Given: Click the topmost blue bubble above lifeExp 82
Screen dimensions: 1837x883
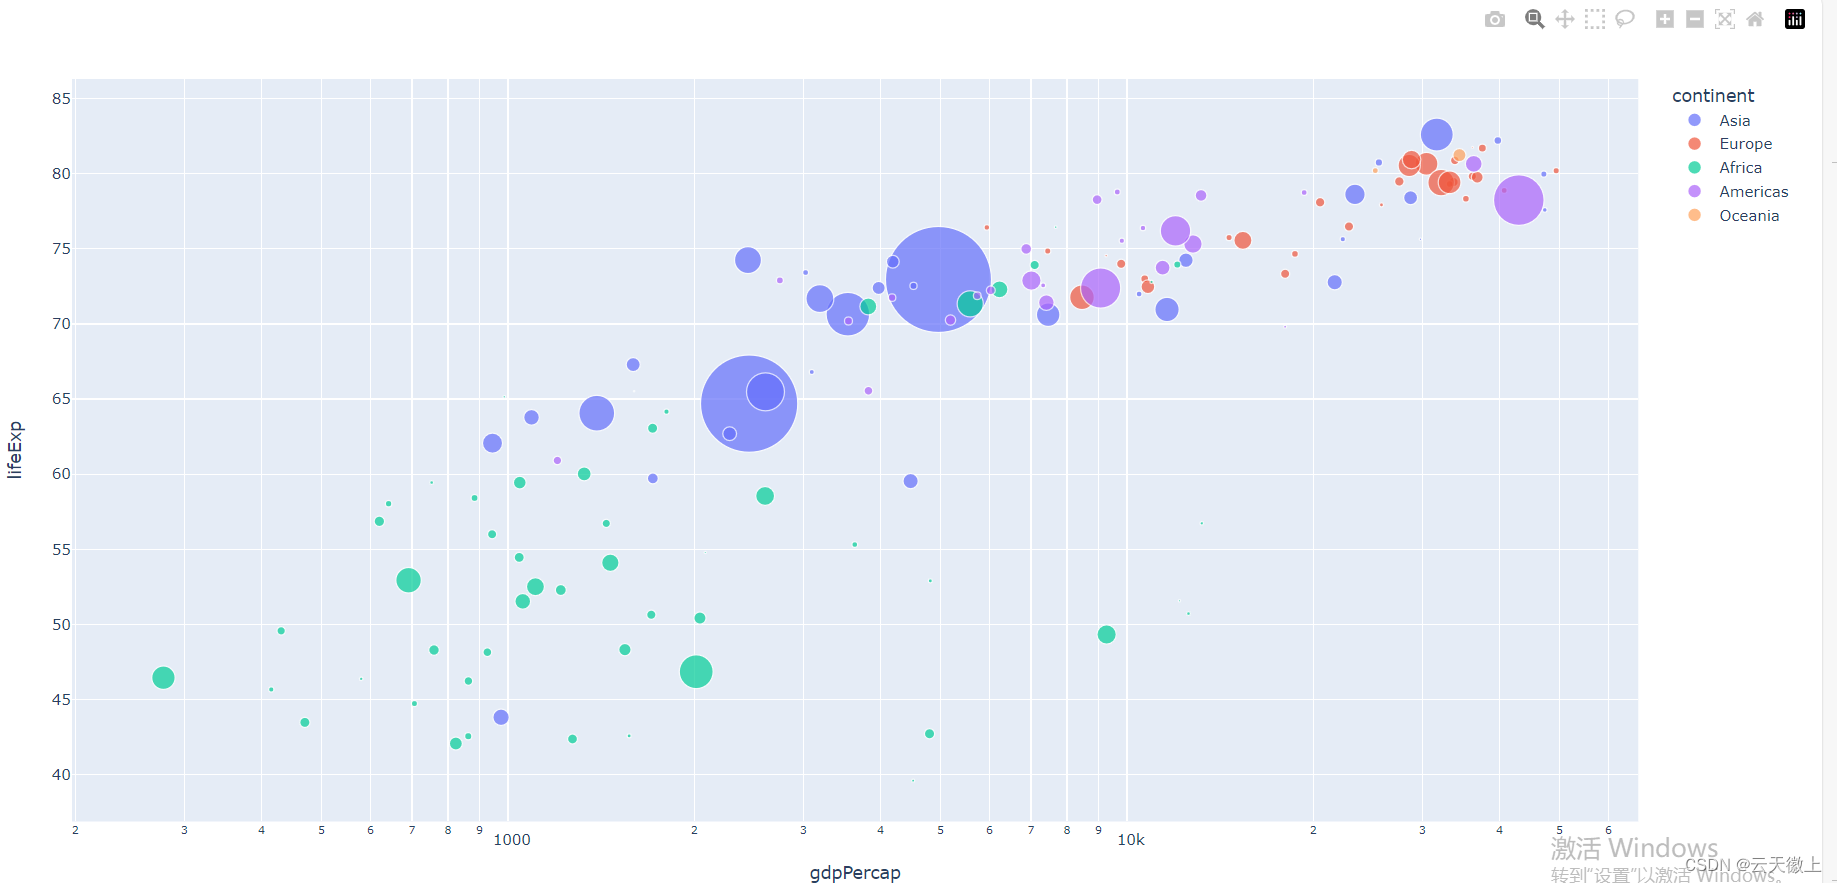Looking at the screenshot, I should (x=1437, y=134).
